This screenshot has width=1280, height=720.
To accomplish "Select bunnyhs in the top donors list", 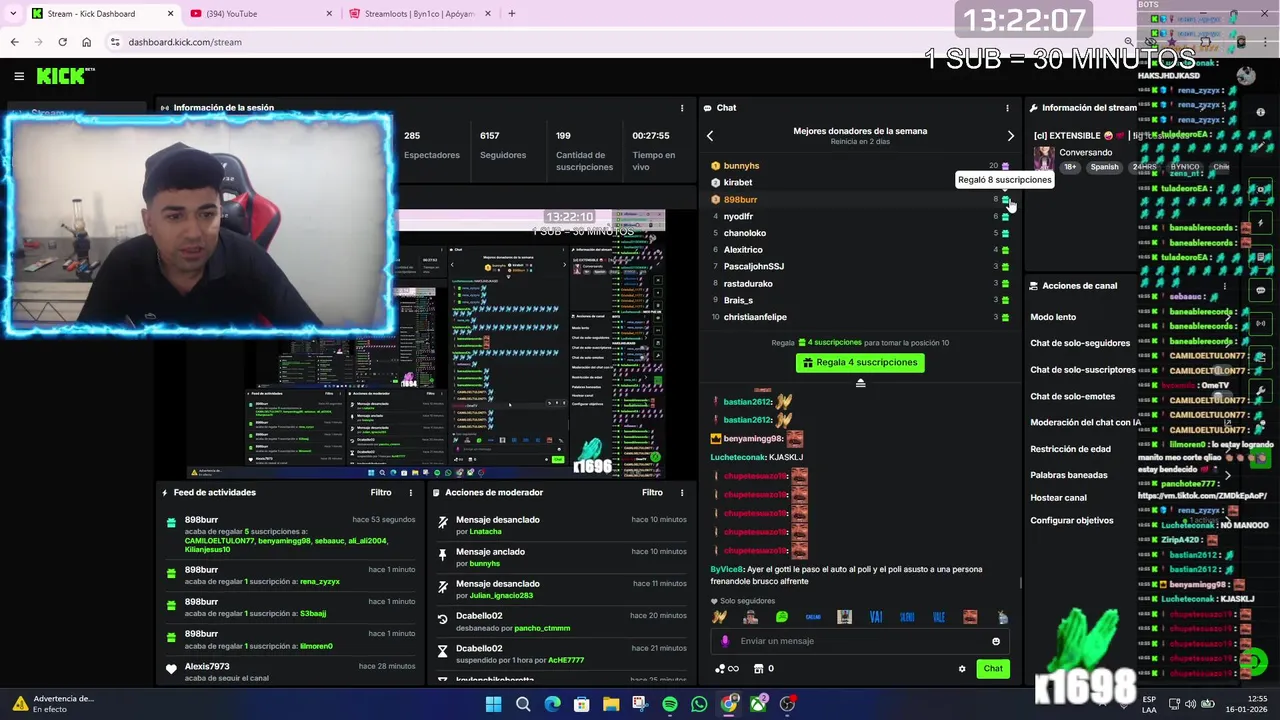I will (x=741, y=166).
